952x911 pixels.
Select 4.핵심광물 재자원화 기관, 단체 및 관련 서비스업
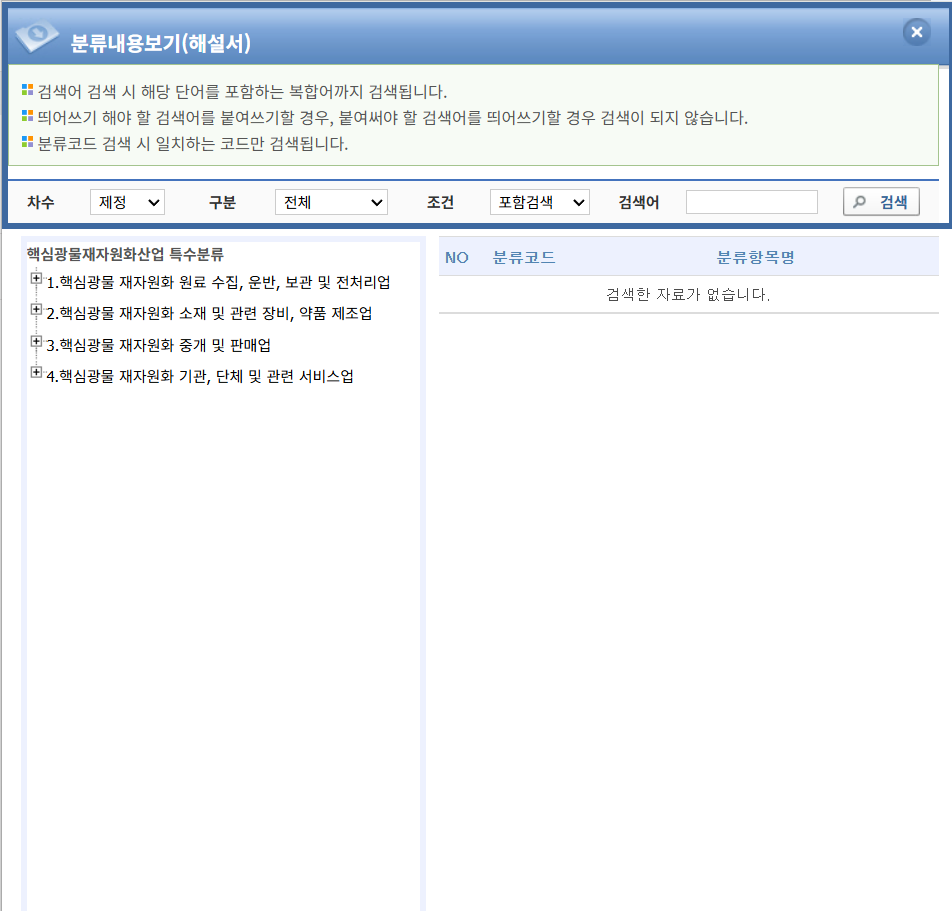(x=200, y=377)
